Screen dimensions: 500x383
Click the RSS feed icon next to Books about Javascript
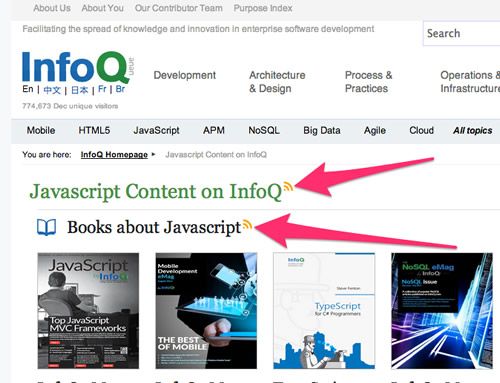(x=247, y=225)
